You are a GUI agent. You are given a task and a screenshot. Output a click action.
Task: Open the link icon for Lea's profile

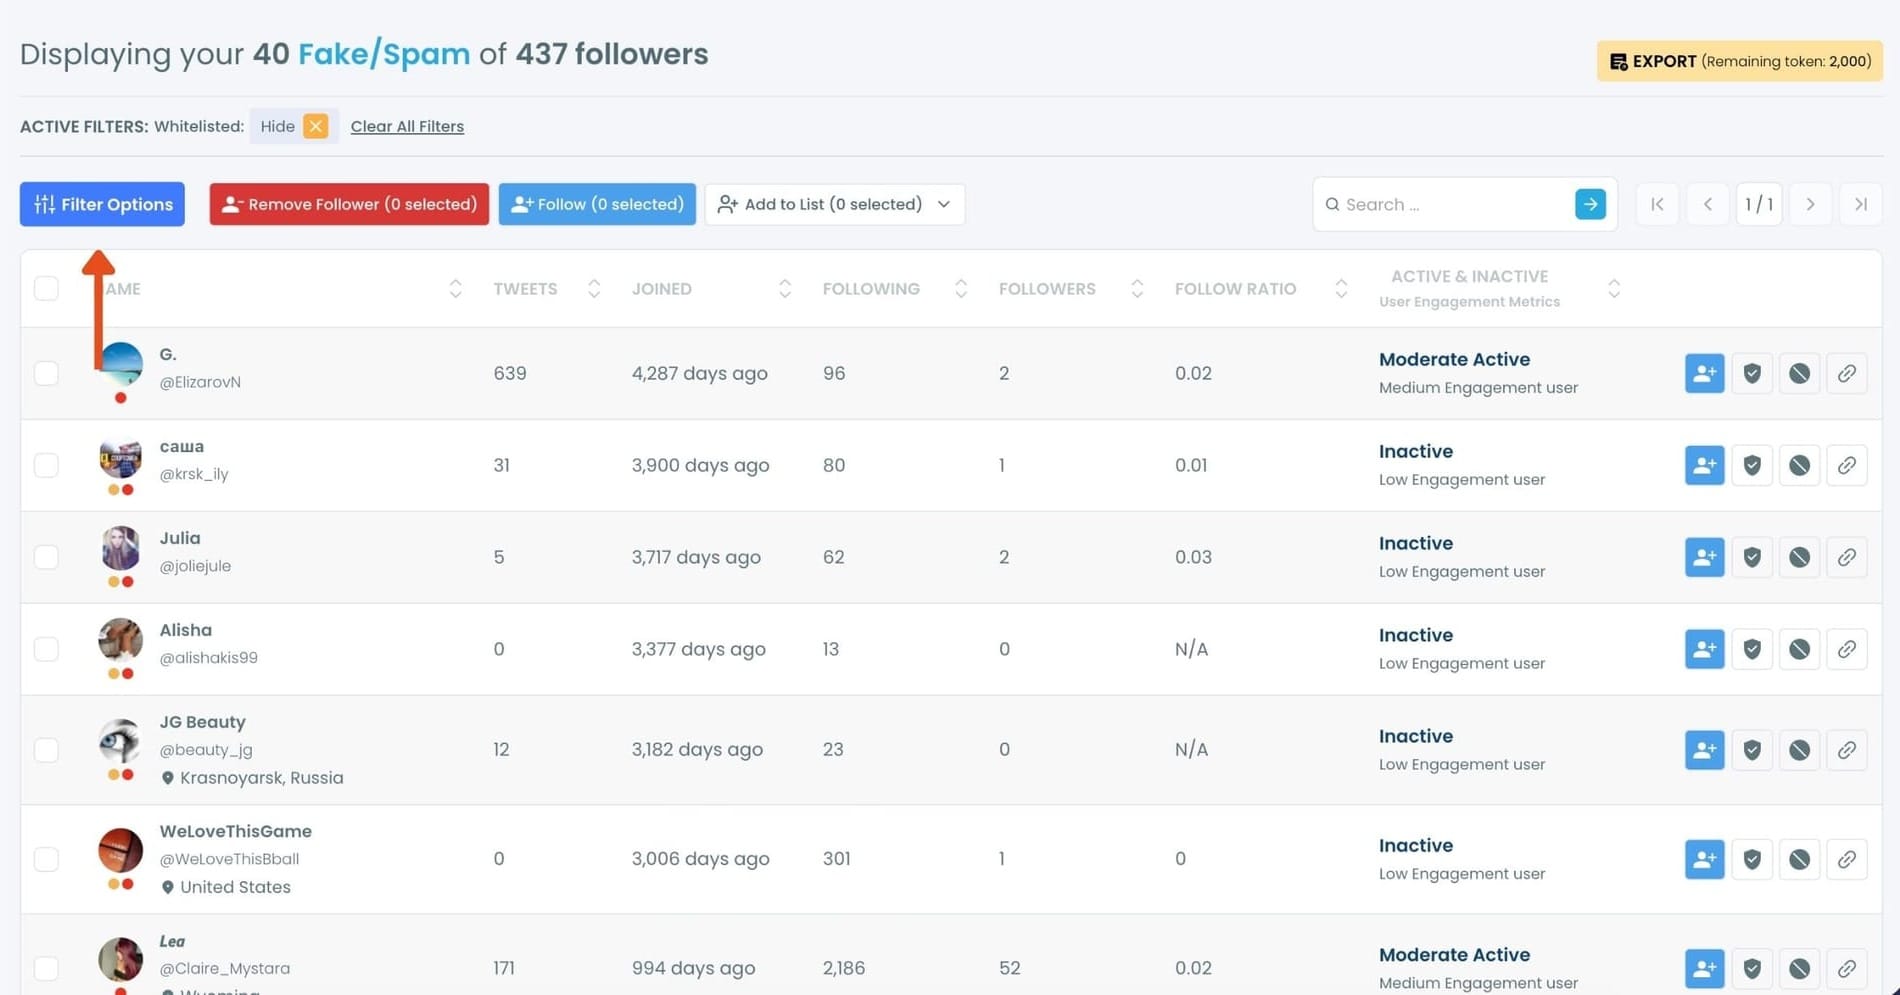tap(1847, 968)
